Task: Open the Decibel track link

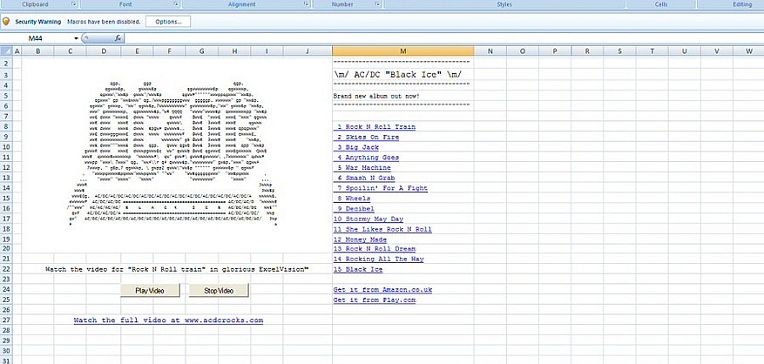Action: pyautogui.click(x=355, y=209)
